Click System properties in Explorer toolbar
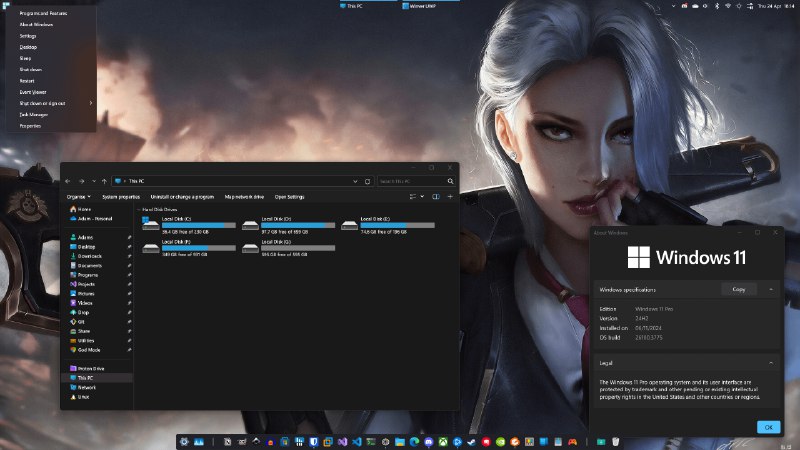 121,197
